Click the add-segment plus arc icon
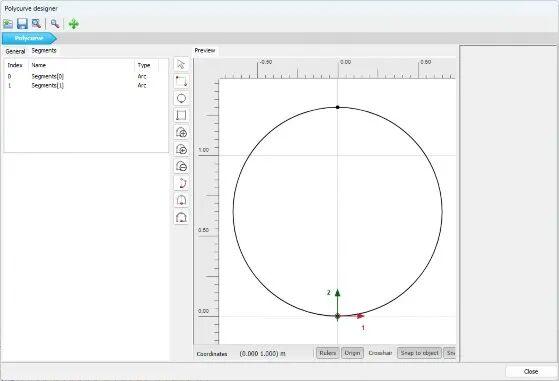 click(181, 132)
